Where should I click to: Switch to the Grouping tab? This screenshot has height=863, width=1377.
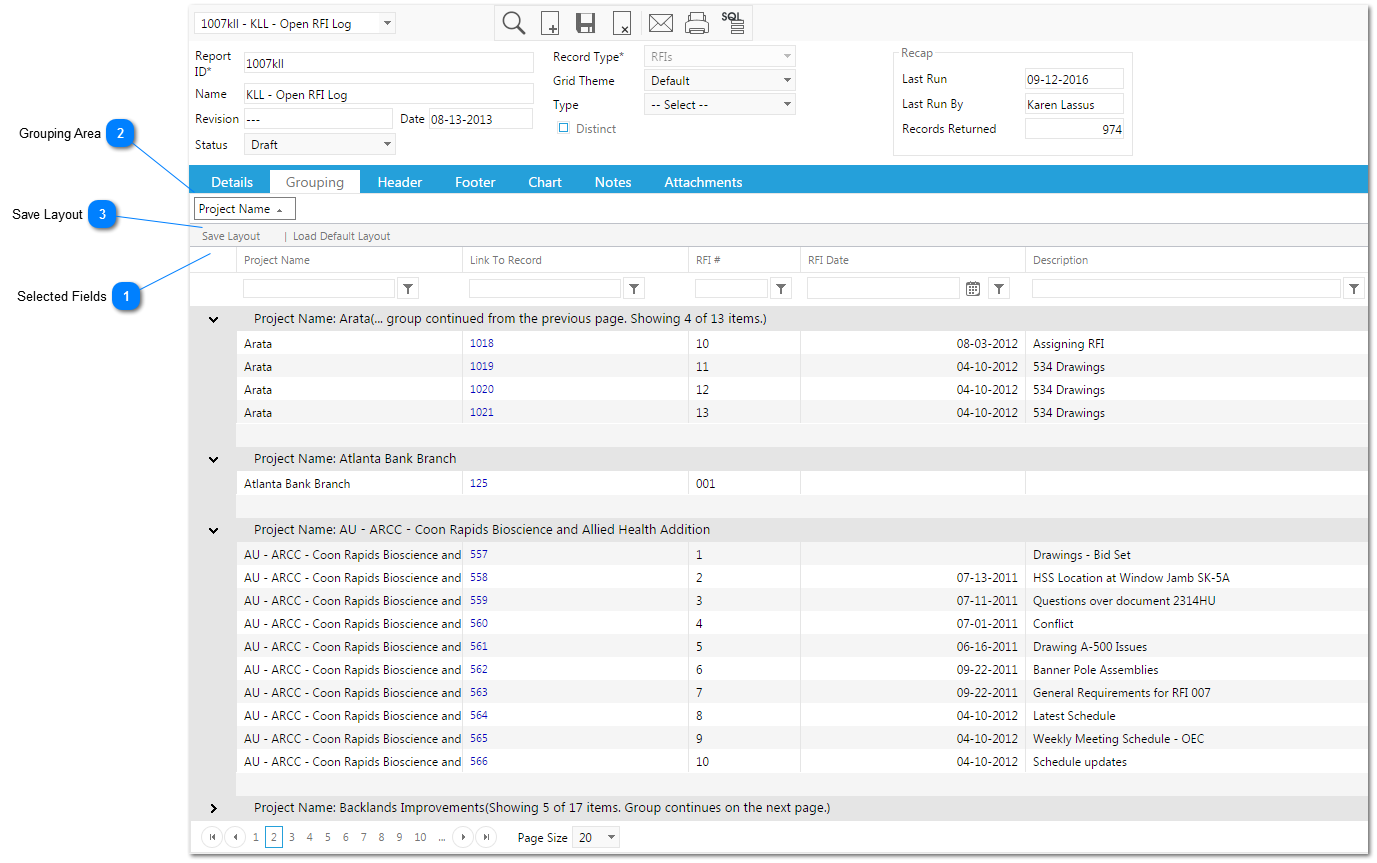coord(315,182)
